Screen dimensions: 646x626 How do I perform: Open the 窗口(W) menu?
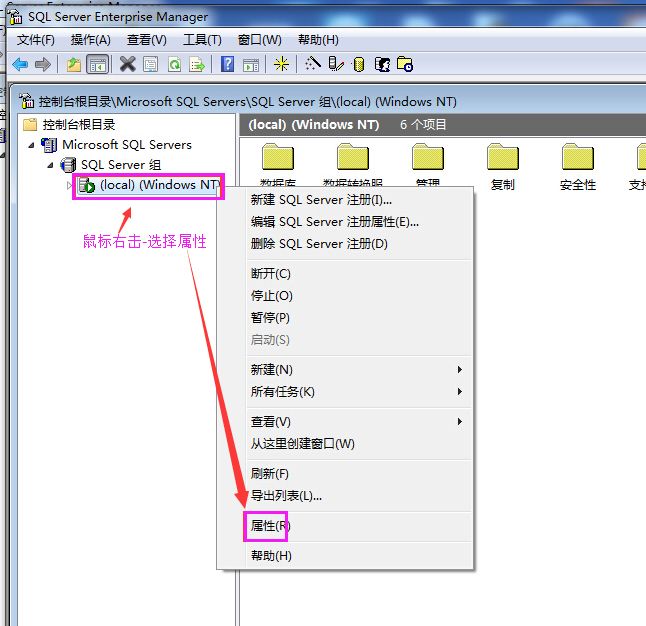(x=260, y=40)
